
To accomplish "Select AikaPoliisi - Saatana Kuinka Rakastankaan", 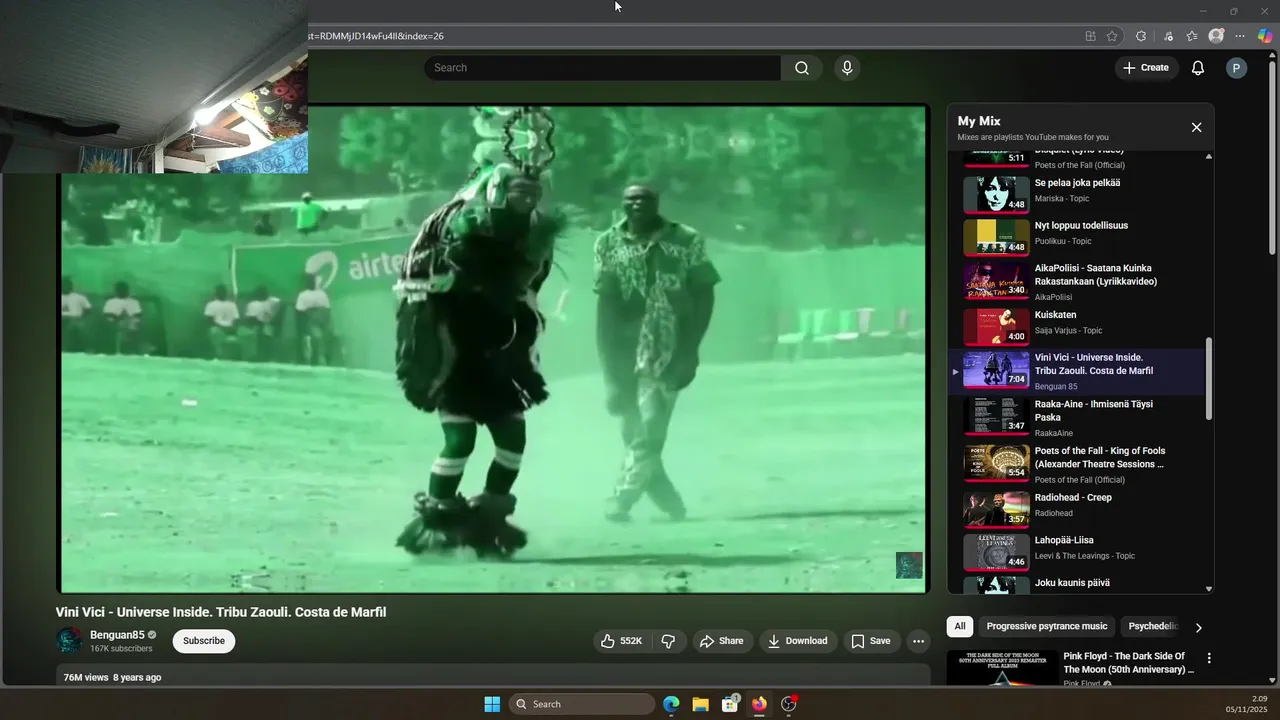I will (1078, 281).
